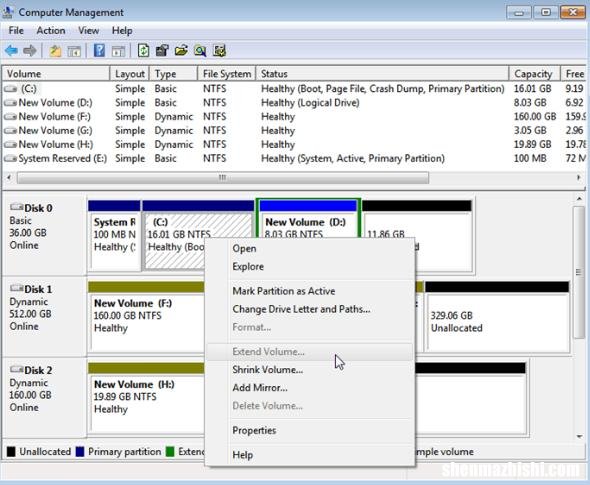Open the View menu
The height and width of the screenshot is (485, 590).
[88, 30]
